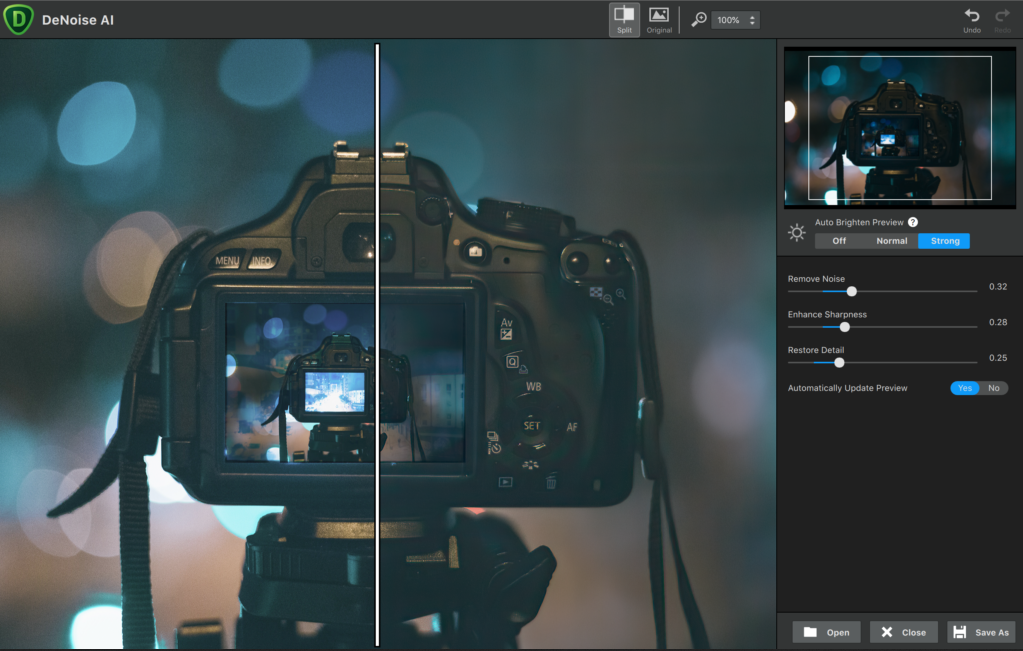Open Auto Brighten Preview help tooltip
Image resolution: width=1023 pixels, height=651 pixels.
[x=913, y=222]
